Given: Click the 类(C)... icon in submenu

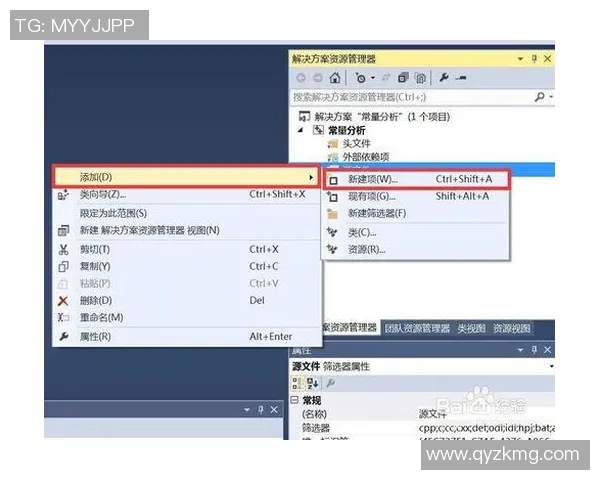Looking at the screenshot, I should tap(332, 233).
